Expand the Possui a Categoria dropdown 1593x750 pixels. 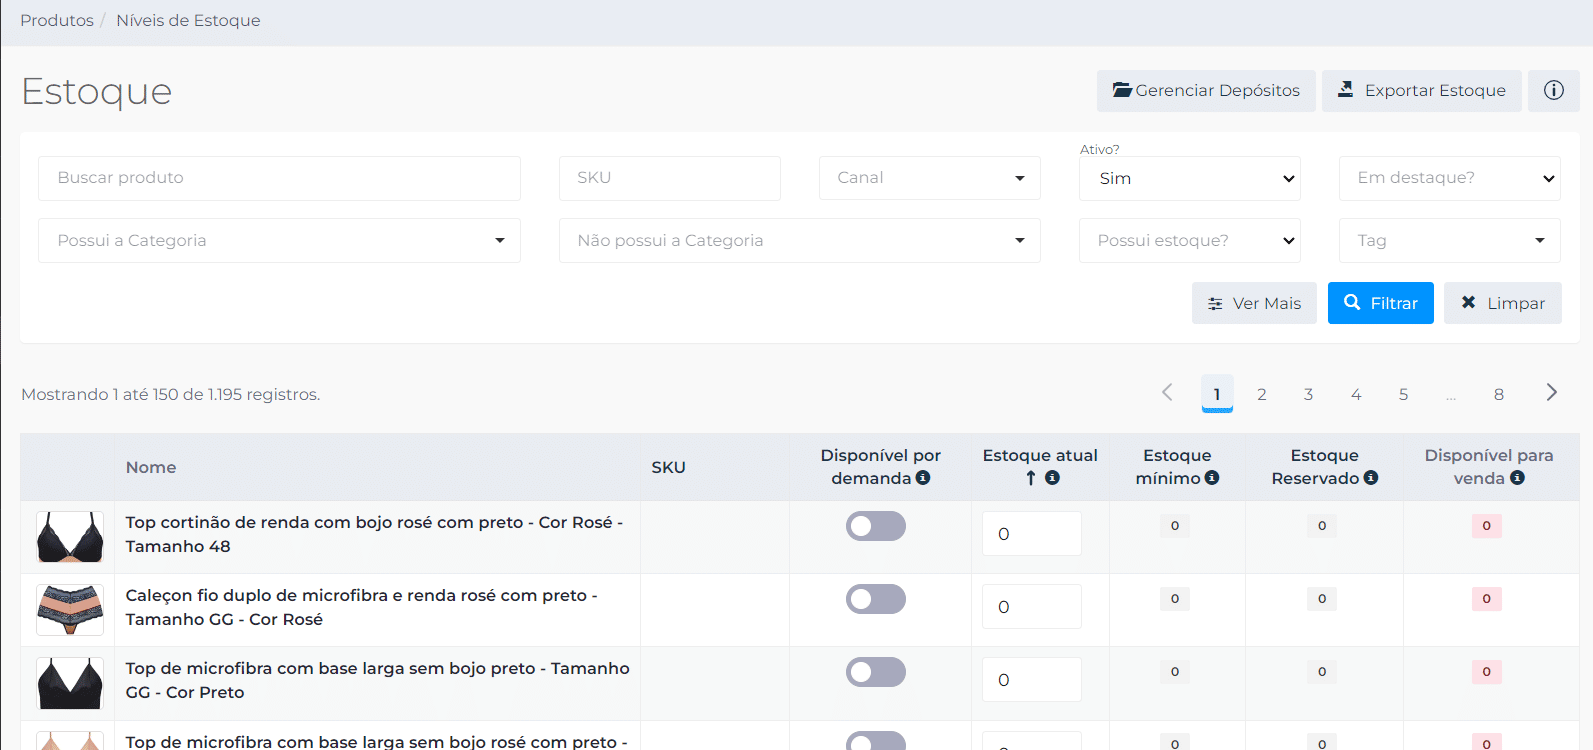279,241
